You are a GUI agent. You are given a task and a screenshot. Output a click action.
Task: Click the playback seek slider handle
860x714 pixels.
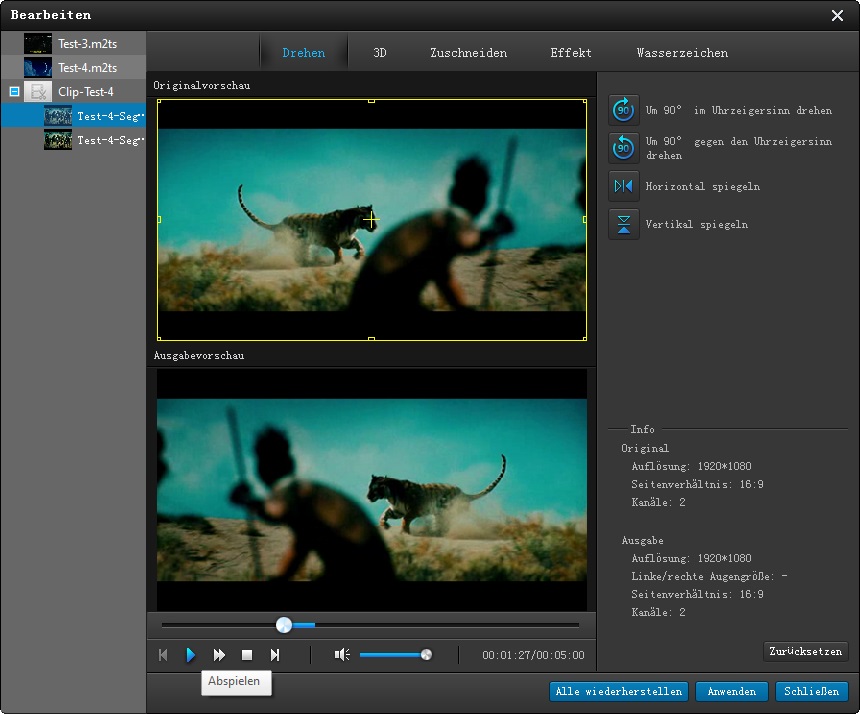284,625
